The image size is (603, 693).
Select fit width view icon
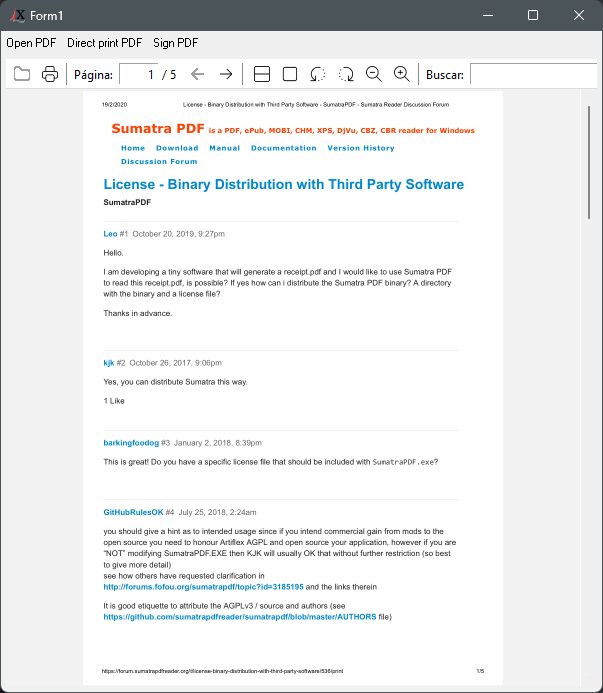[x=262, y=74]
